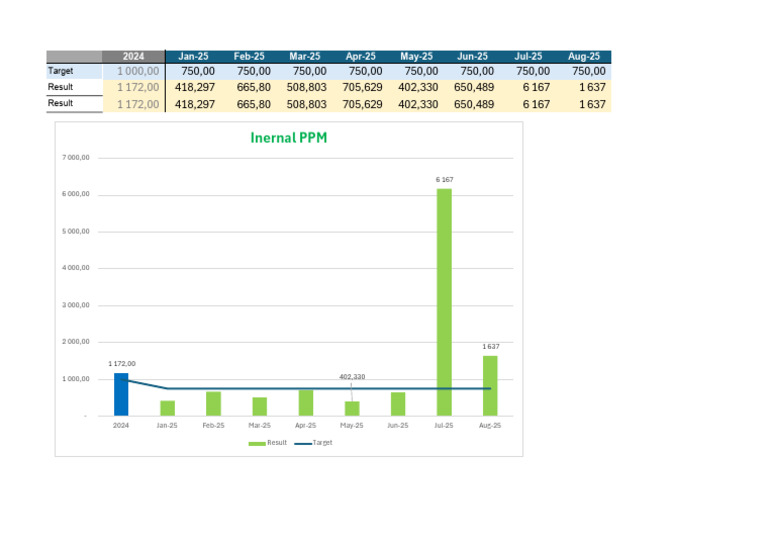Click the 7 000,00 y-axis label

point(75,158)
